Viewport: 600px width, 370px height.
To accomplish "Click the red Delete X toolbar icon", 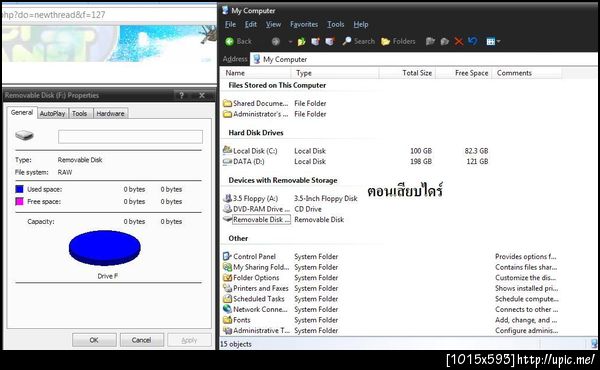I will pos(458,41).
